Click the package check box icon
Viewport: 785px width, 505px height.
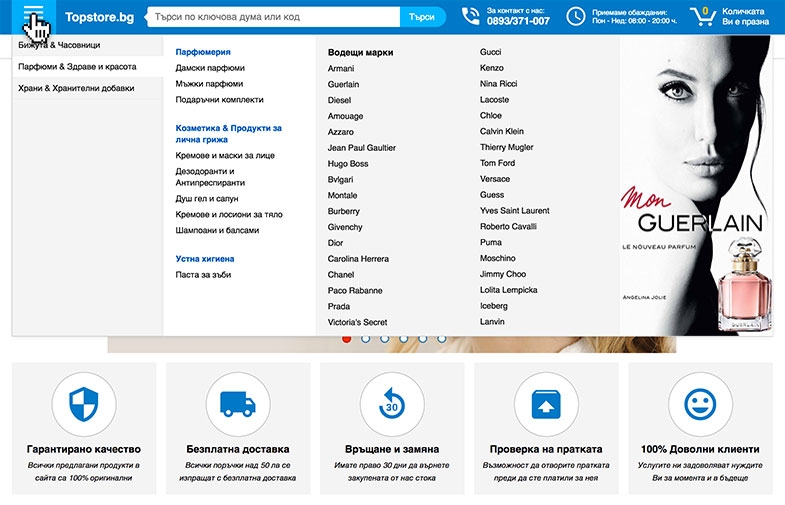coord(546,404)
